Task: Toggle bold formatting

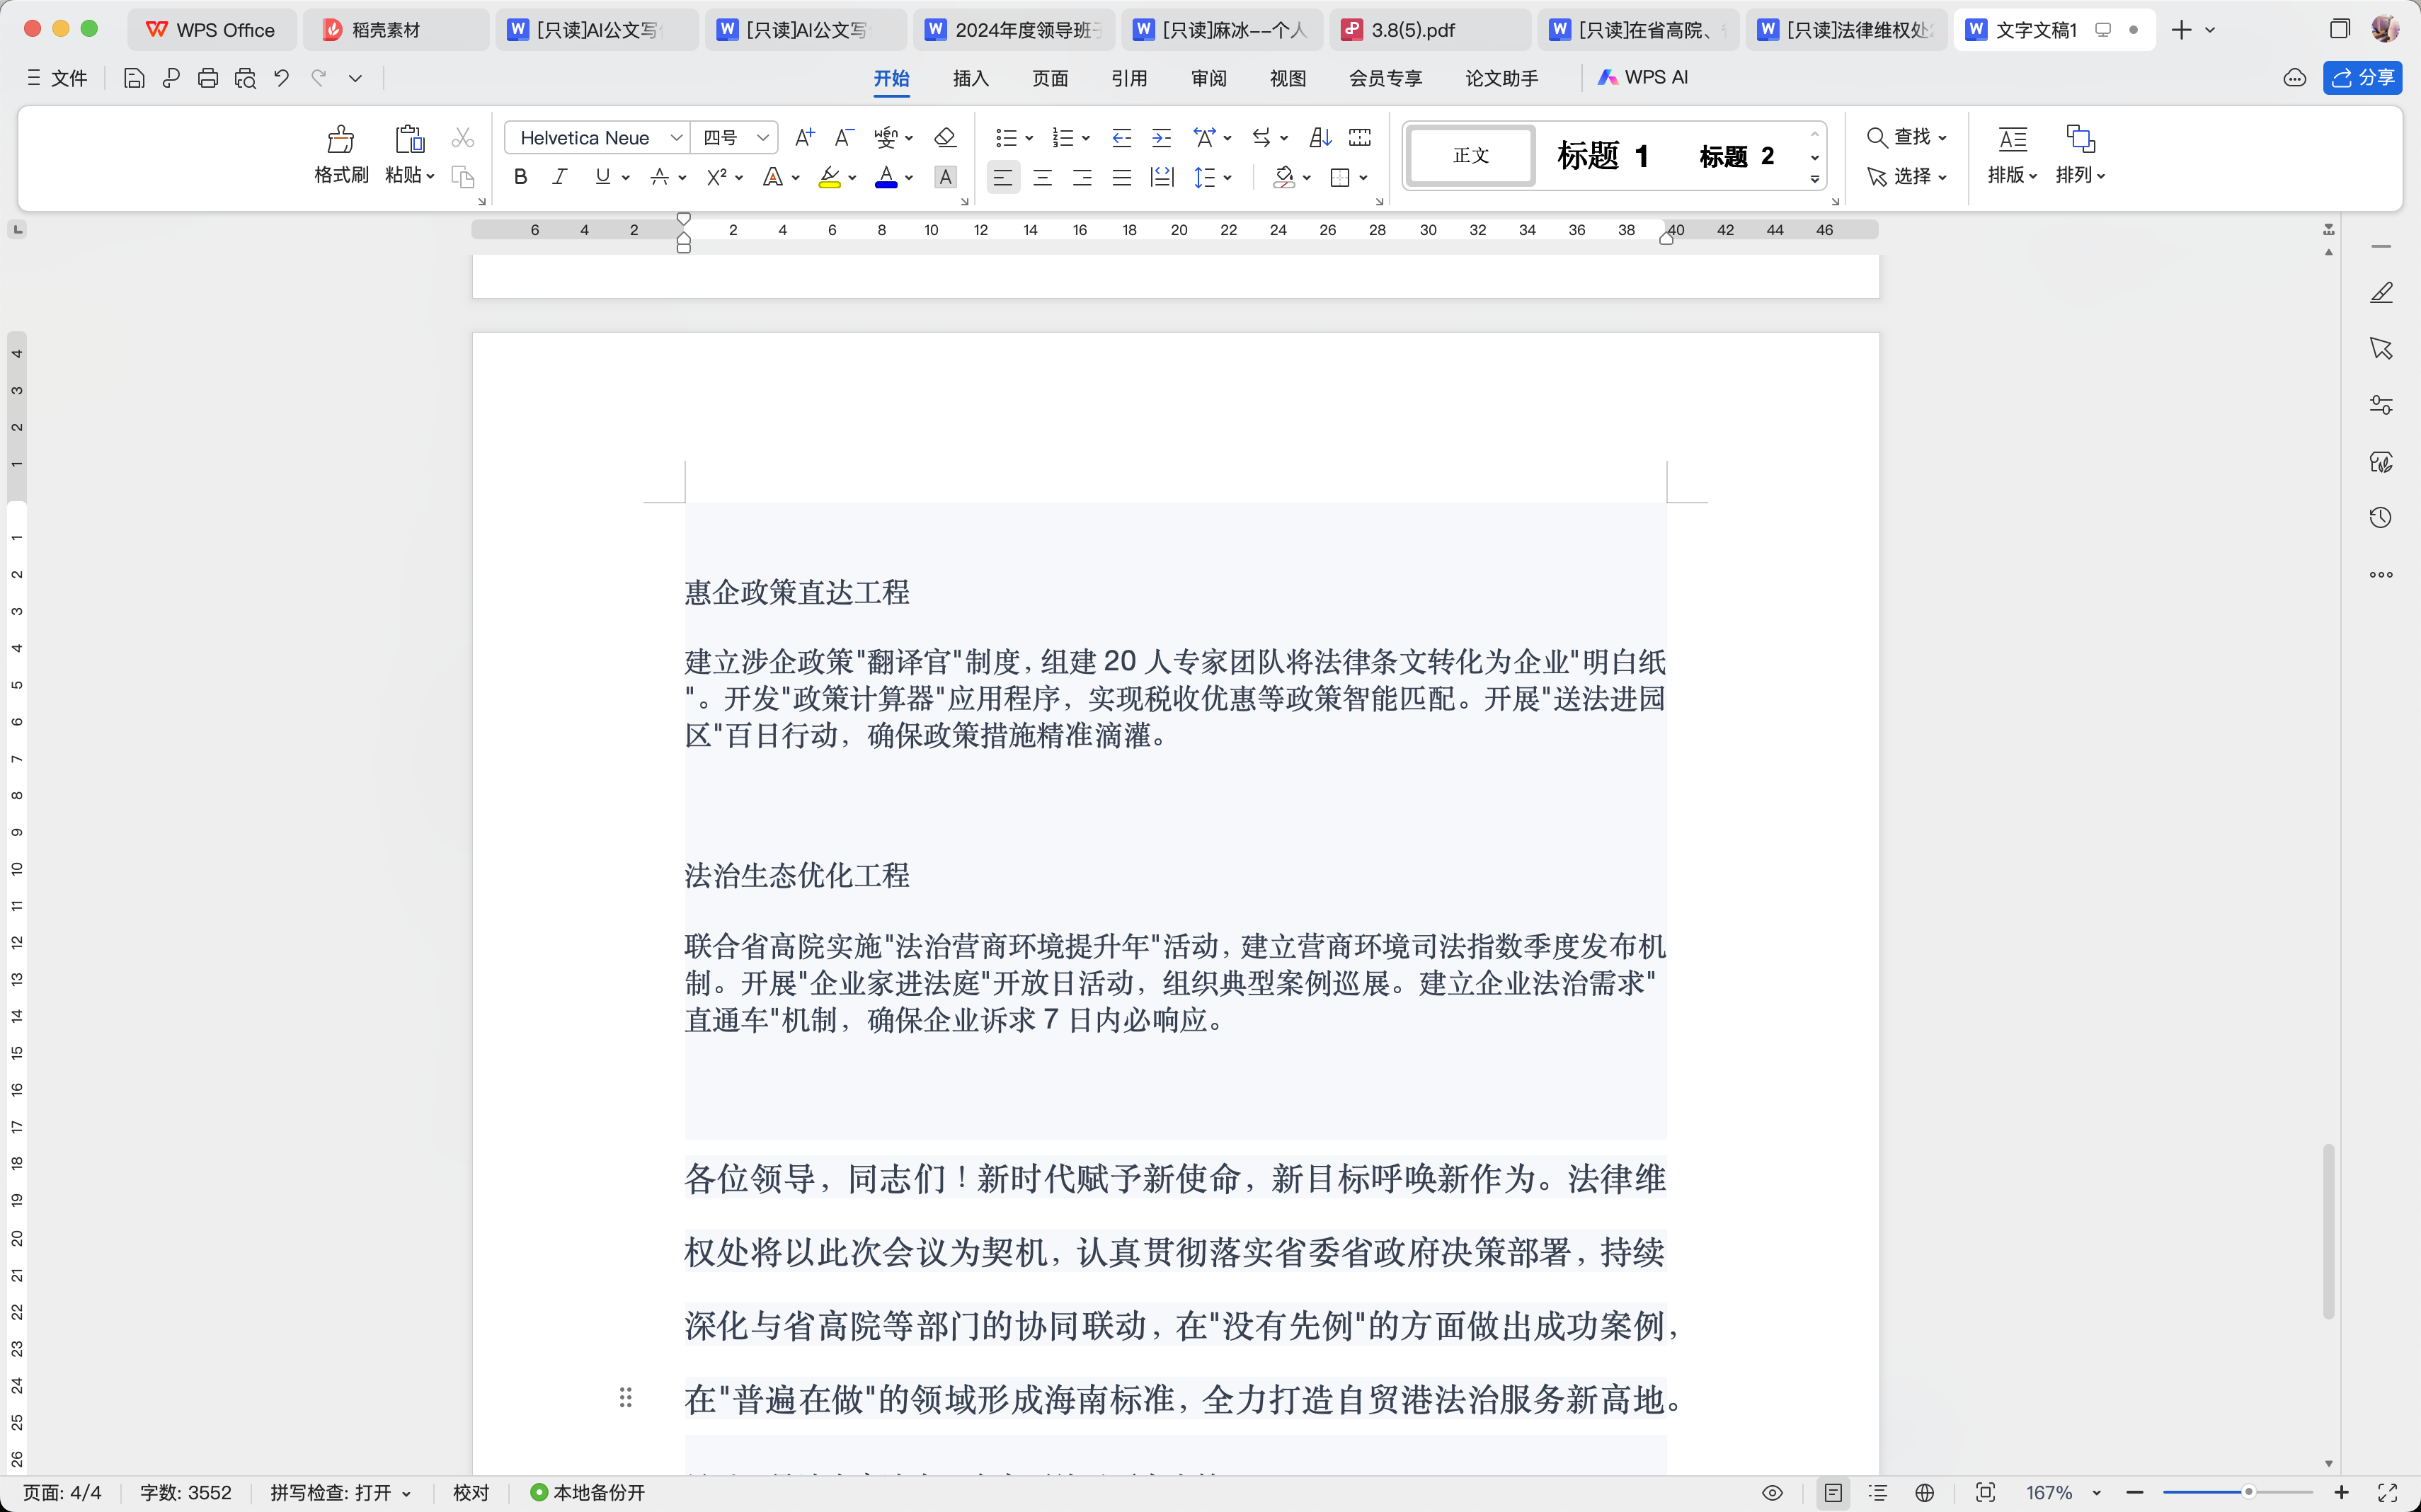Action: tap(520, 178)
